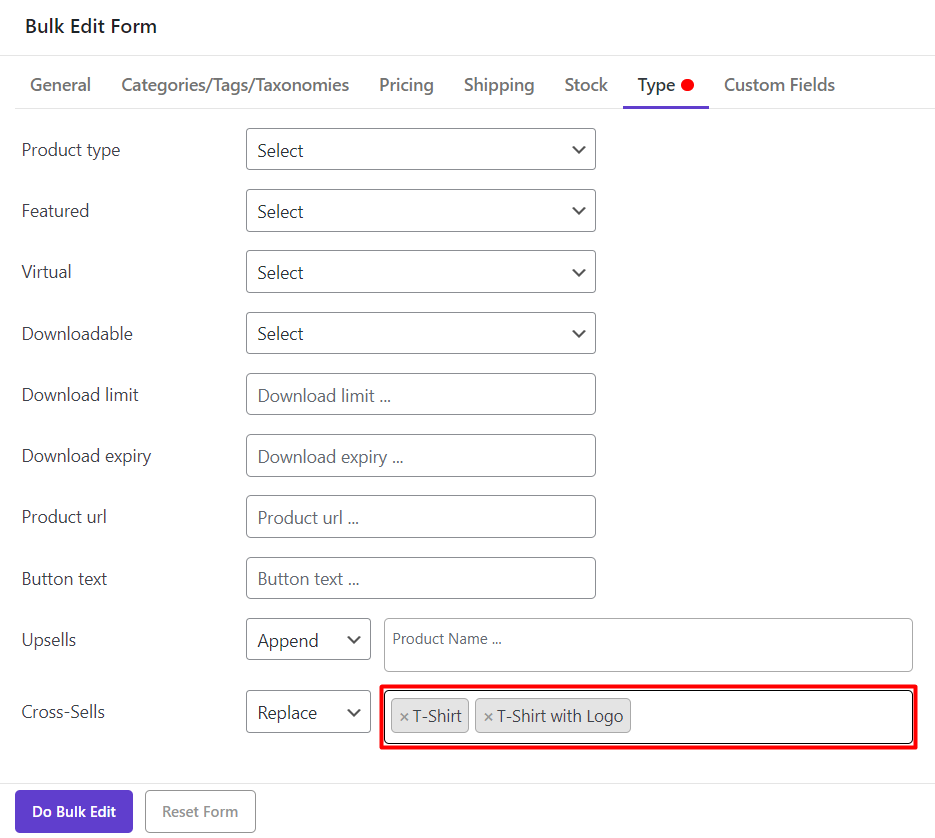Switch to the General tab
935x838 pixels.
click(x=60, y=85)
